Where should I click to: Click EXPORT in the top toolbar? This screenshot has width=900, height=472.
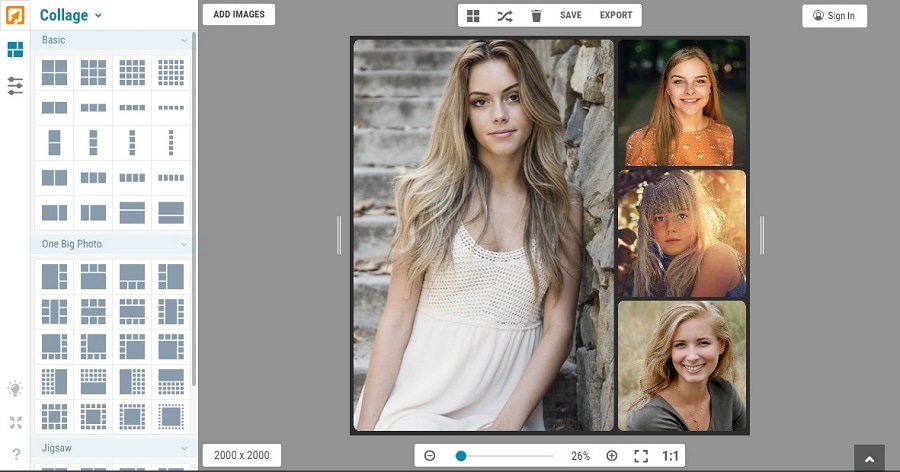(616, 16)
